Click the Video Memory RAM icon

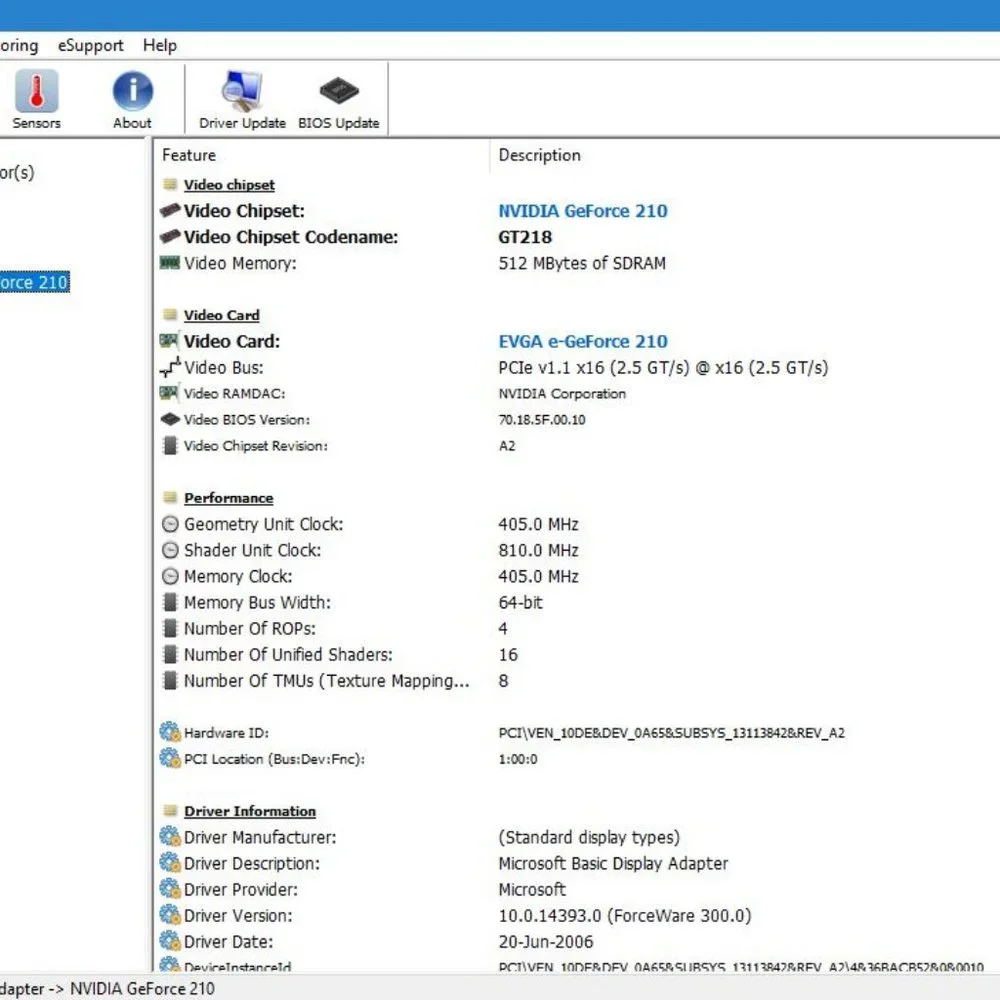(x=170, y=263)
